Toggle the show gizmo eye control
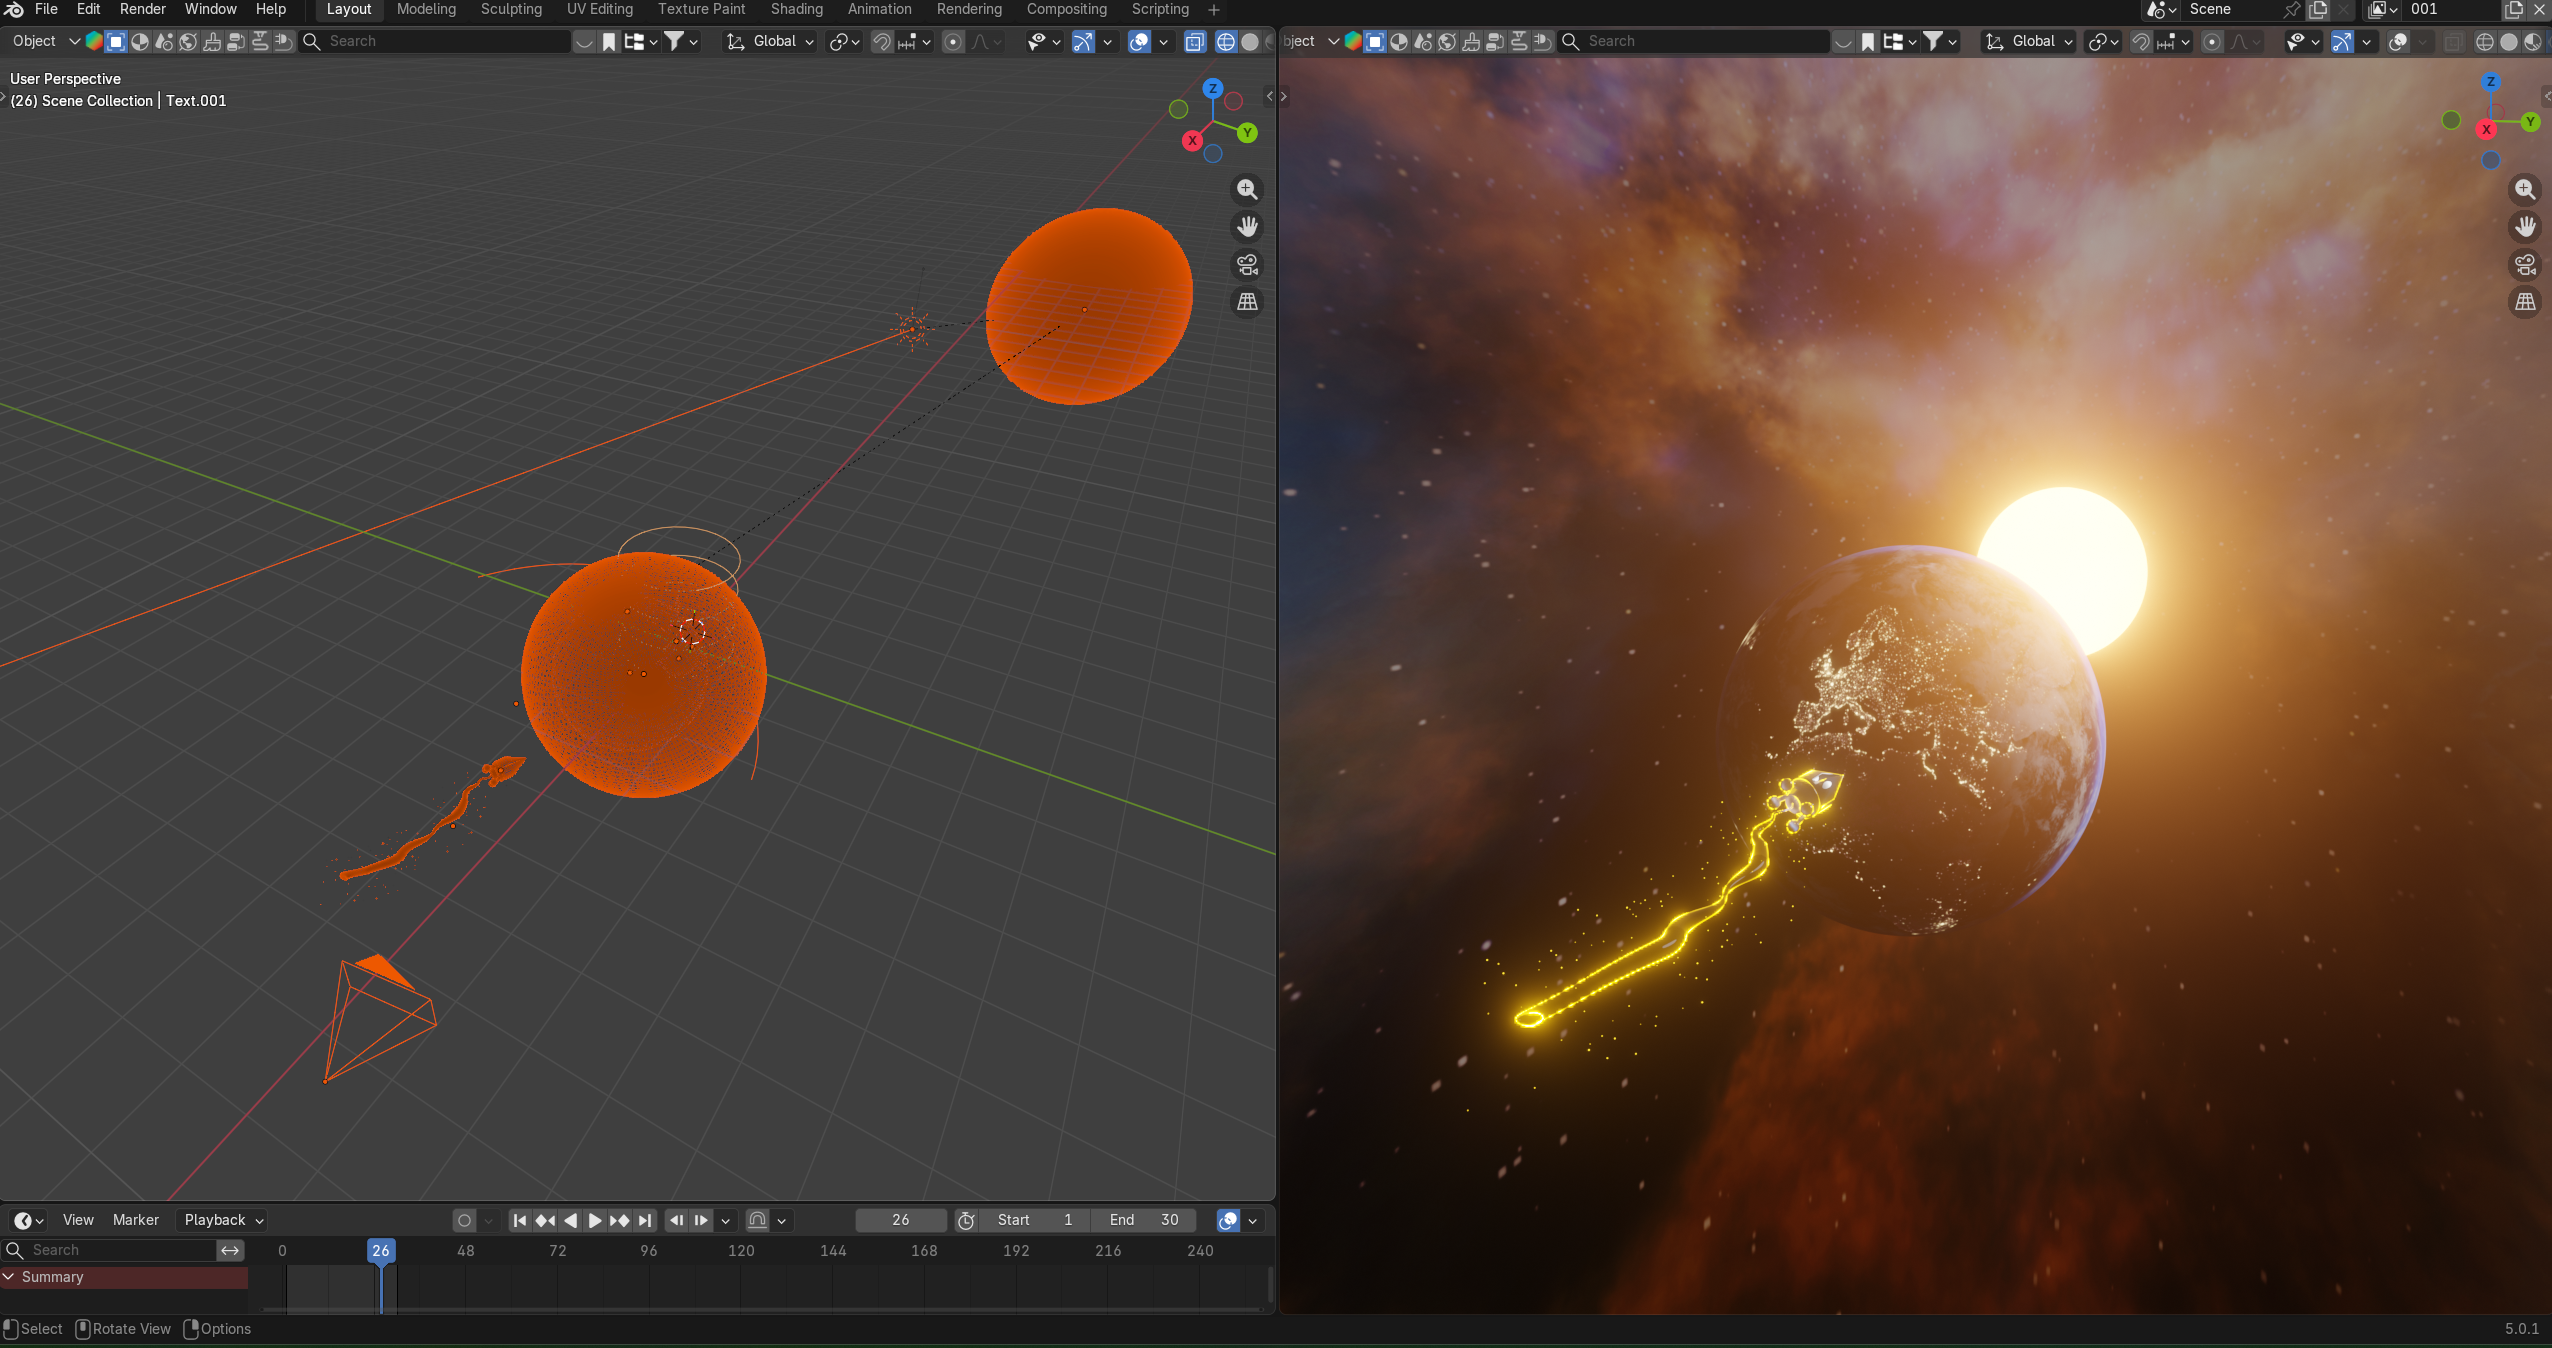2552x1348 pixels. tap(1038, 41)
